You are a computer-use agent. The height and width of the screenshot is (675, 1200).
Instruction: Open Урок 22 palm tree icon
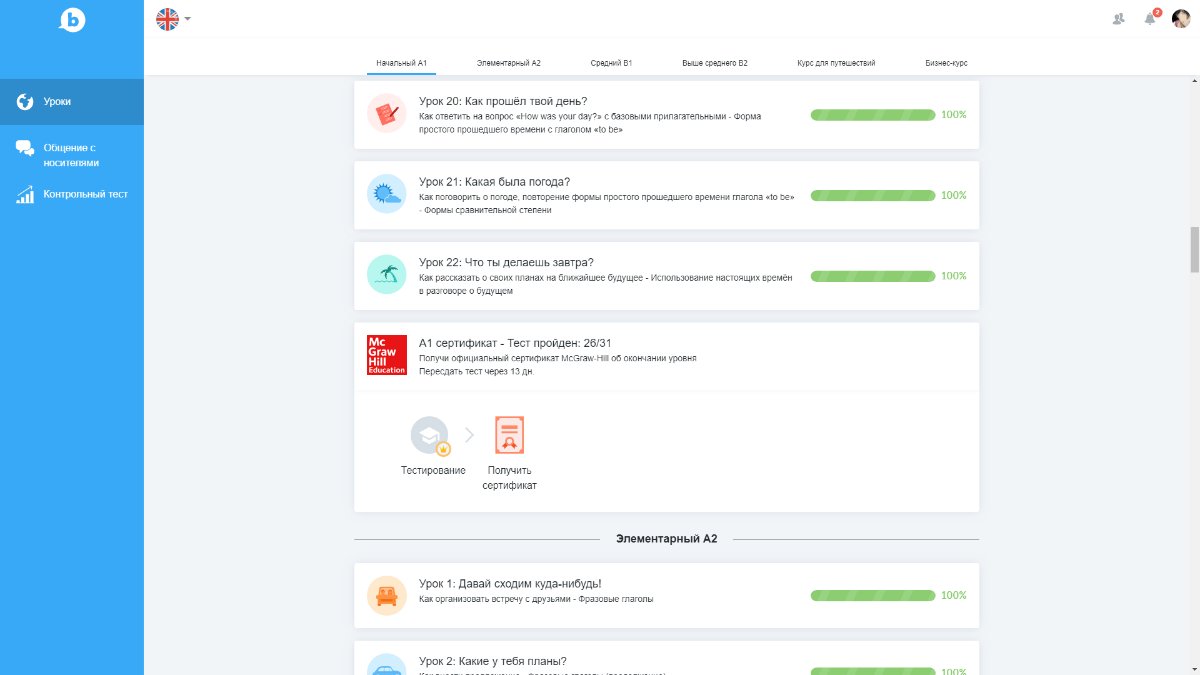[x=386, y=275]
